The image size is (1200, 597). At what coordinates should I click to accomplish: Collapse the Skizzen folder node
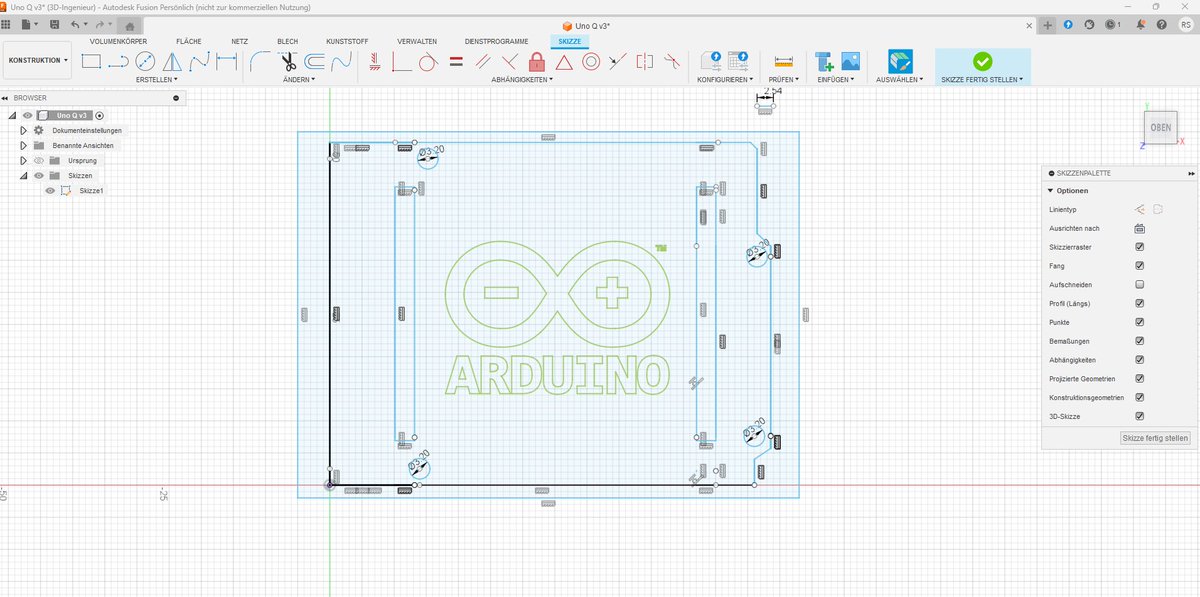pyautogui.click(x=23, y=175)
